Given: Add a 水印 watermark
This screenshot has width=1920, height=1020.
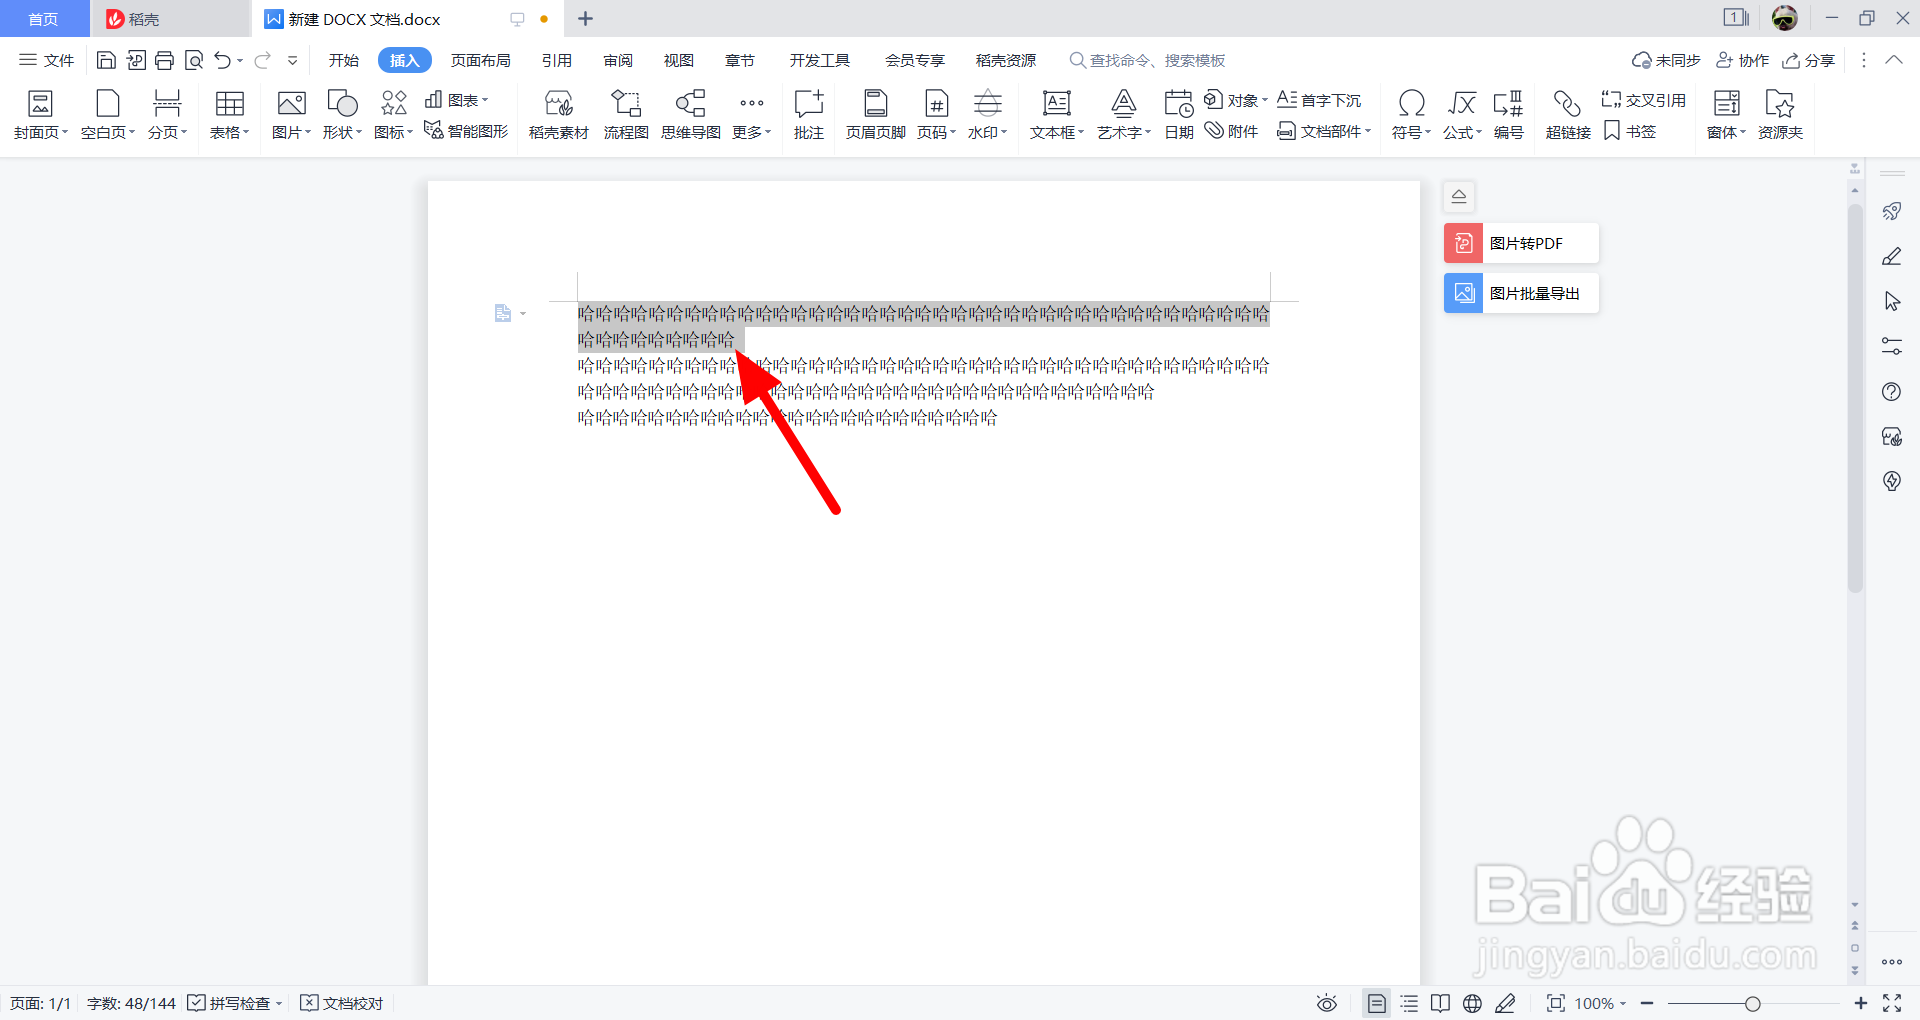Looking at the screenshot, I should point(987,114).
